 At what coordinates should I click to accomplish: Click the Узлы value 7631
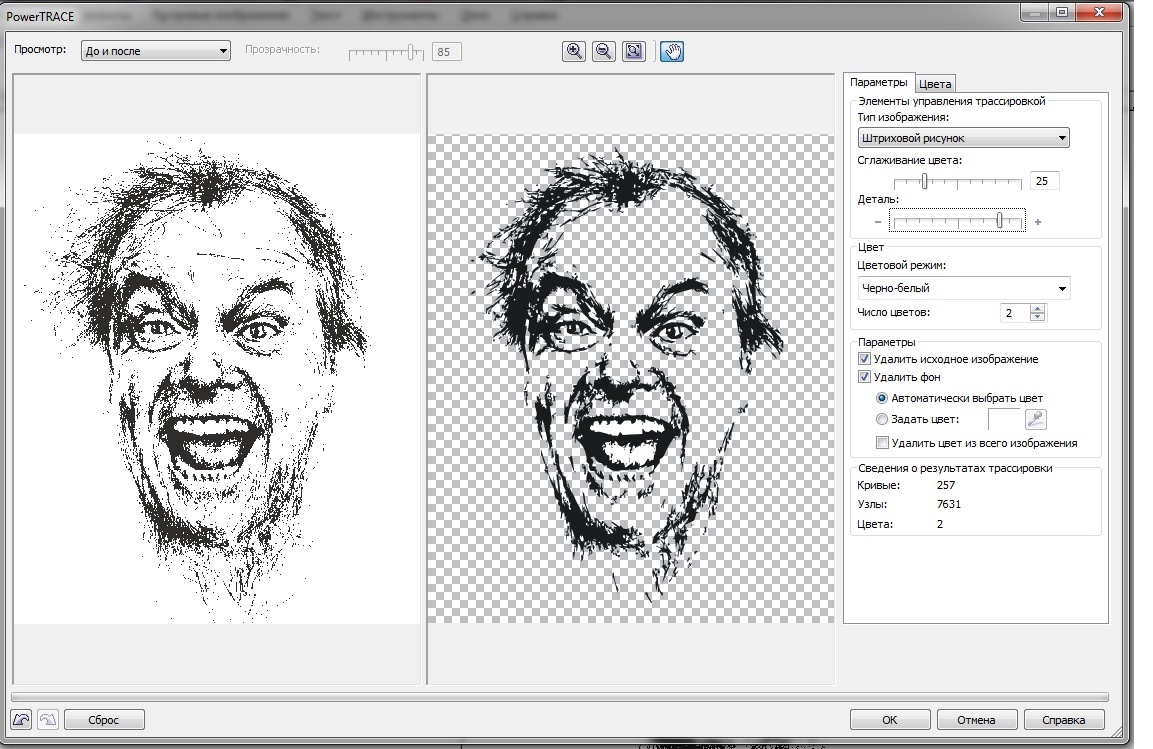coord(949,504)
